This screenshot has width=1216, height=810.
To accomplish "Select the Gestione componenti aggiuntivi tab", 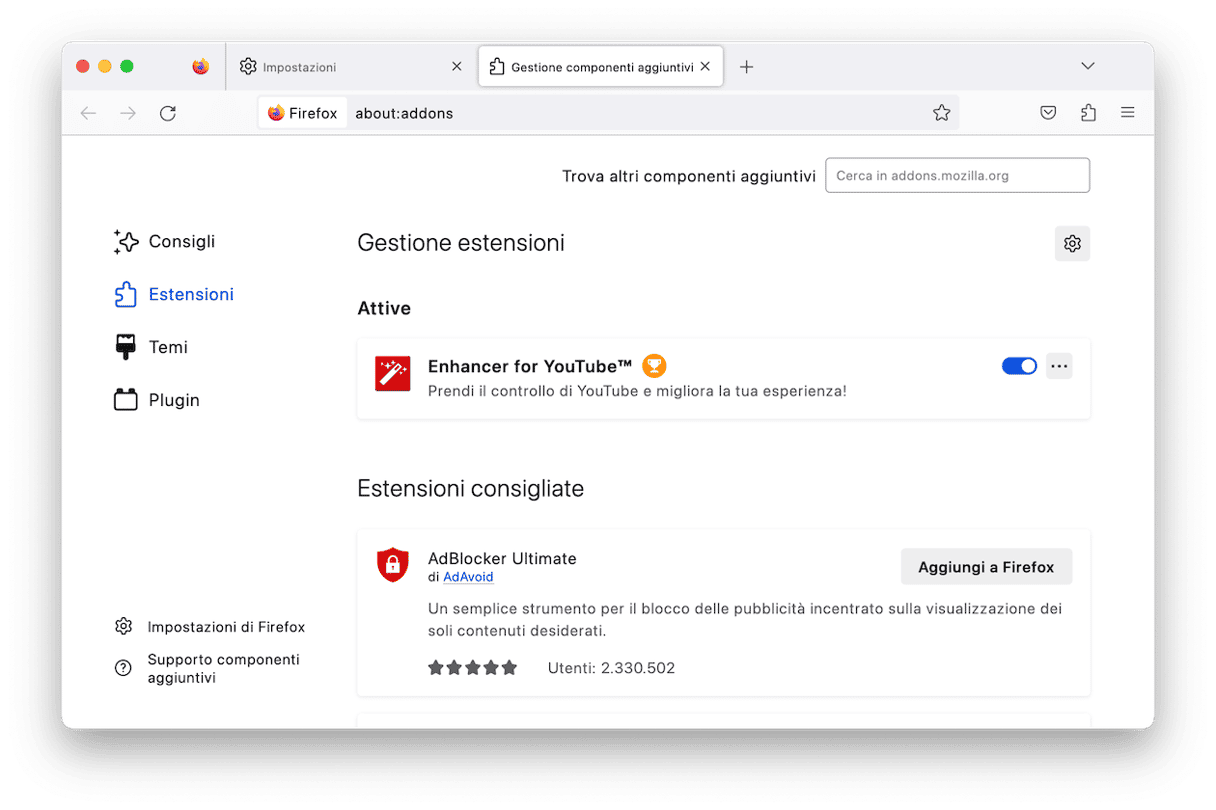I will pos(600,67).
